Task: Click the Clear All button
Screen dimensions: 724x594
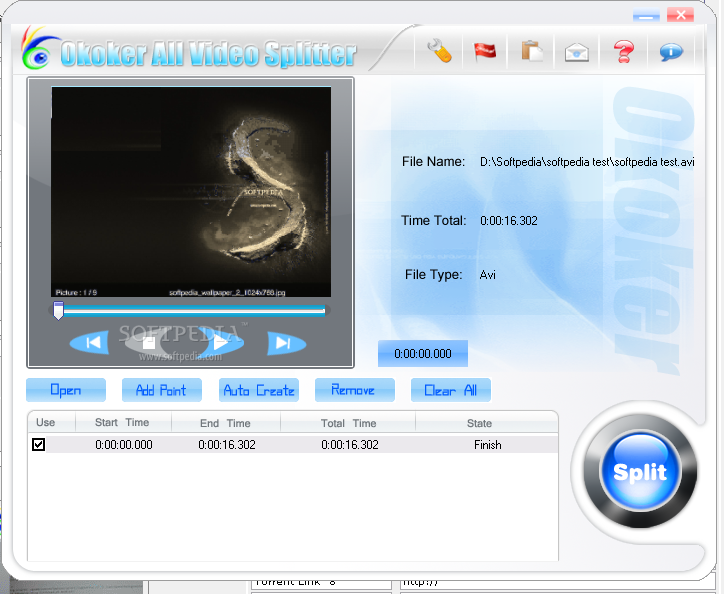Action: pyautogui.click(x=451, y=390)
